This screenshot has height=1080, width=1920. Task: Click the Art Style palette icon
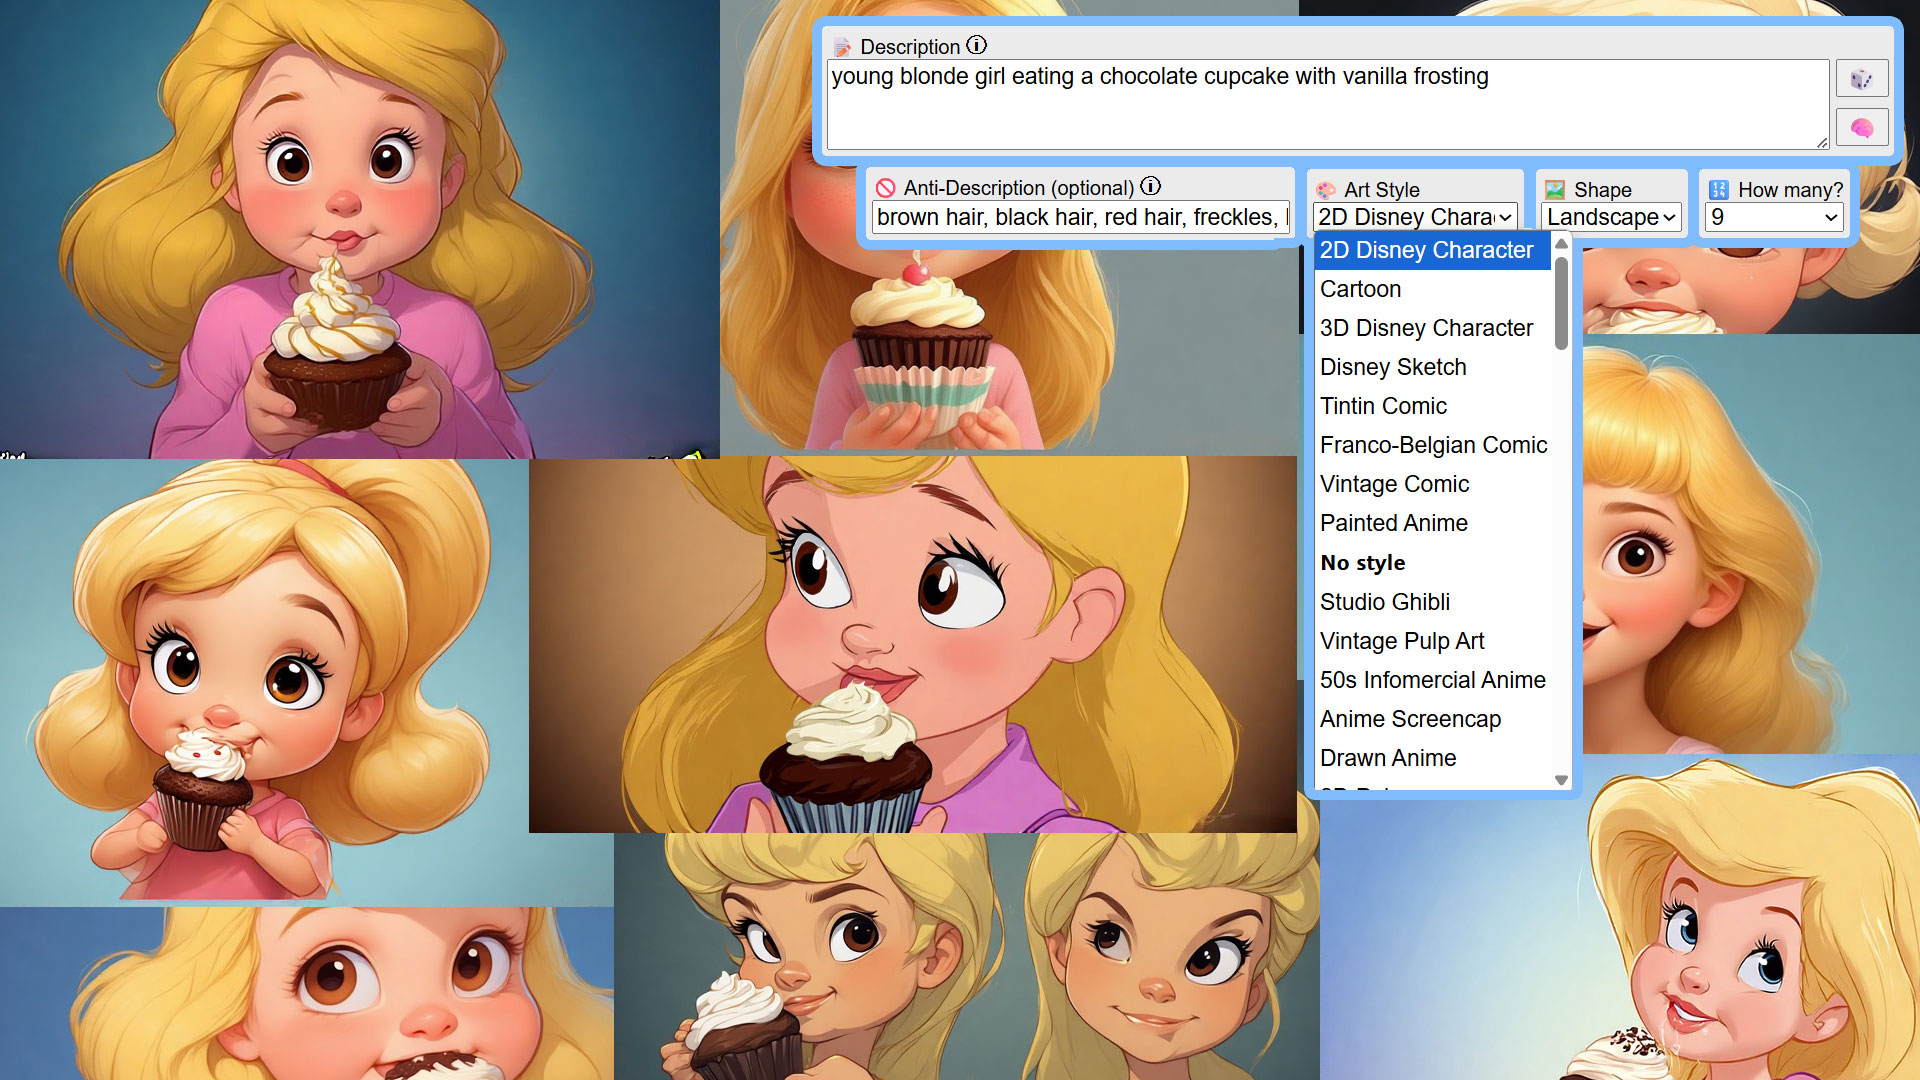pyautogui.click(x=1326, y=190)
